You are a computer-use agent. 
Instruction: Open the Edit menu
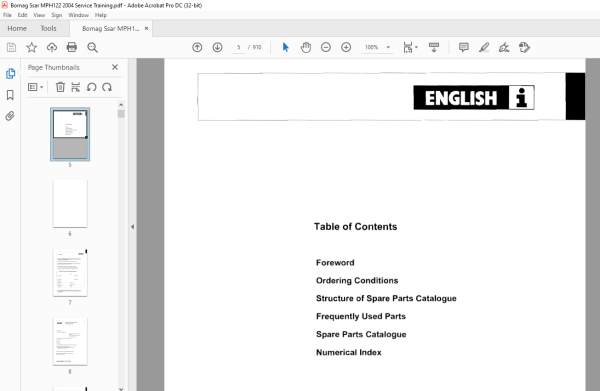(22, 15)
